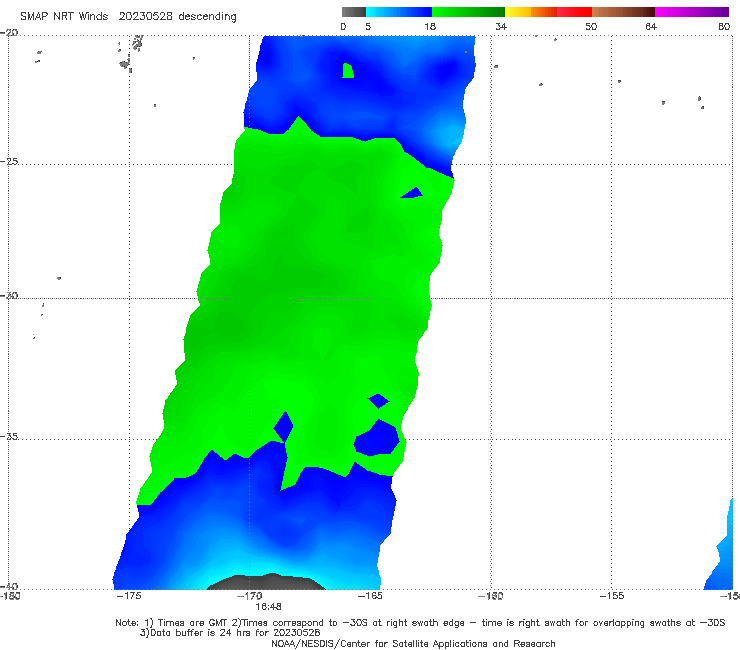
Task: Click the latitude label '-30'
Action: [x=9, y=296]
